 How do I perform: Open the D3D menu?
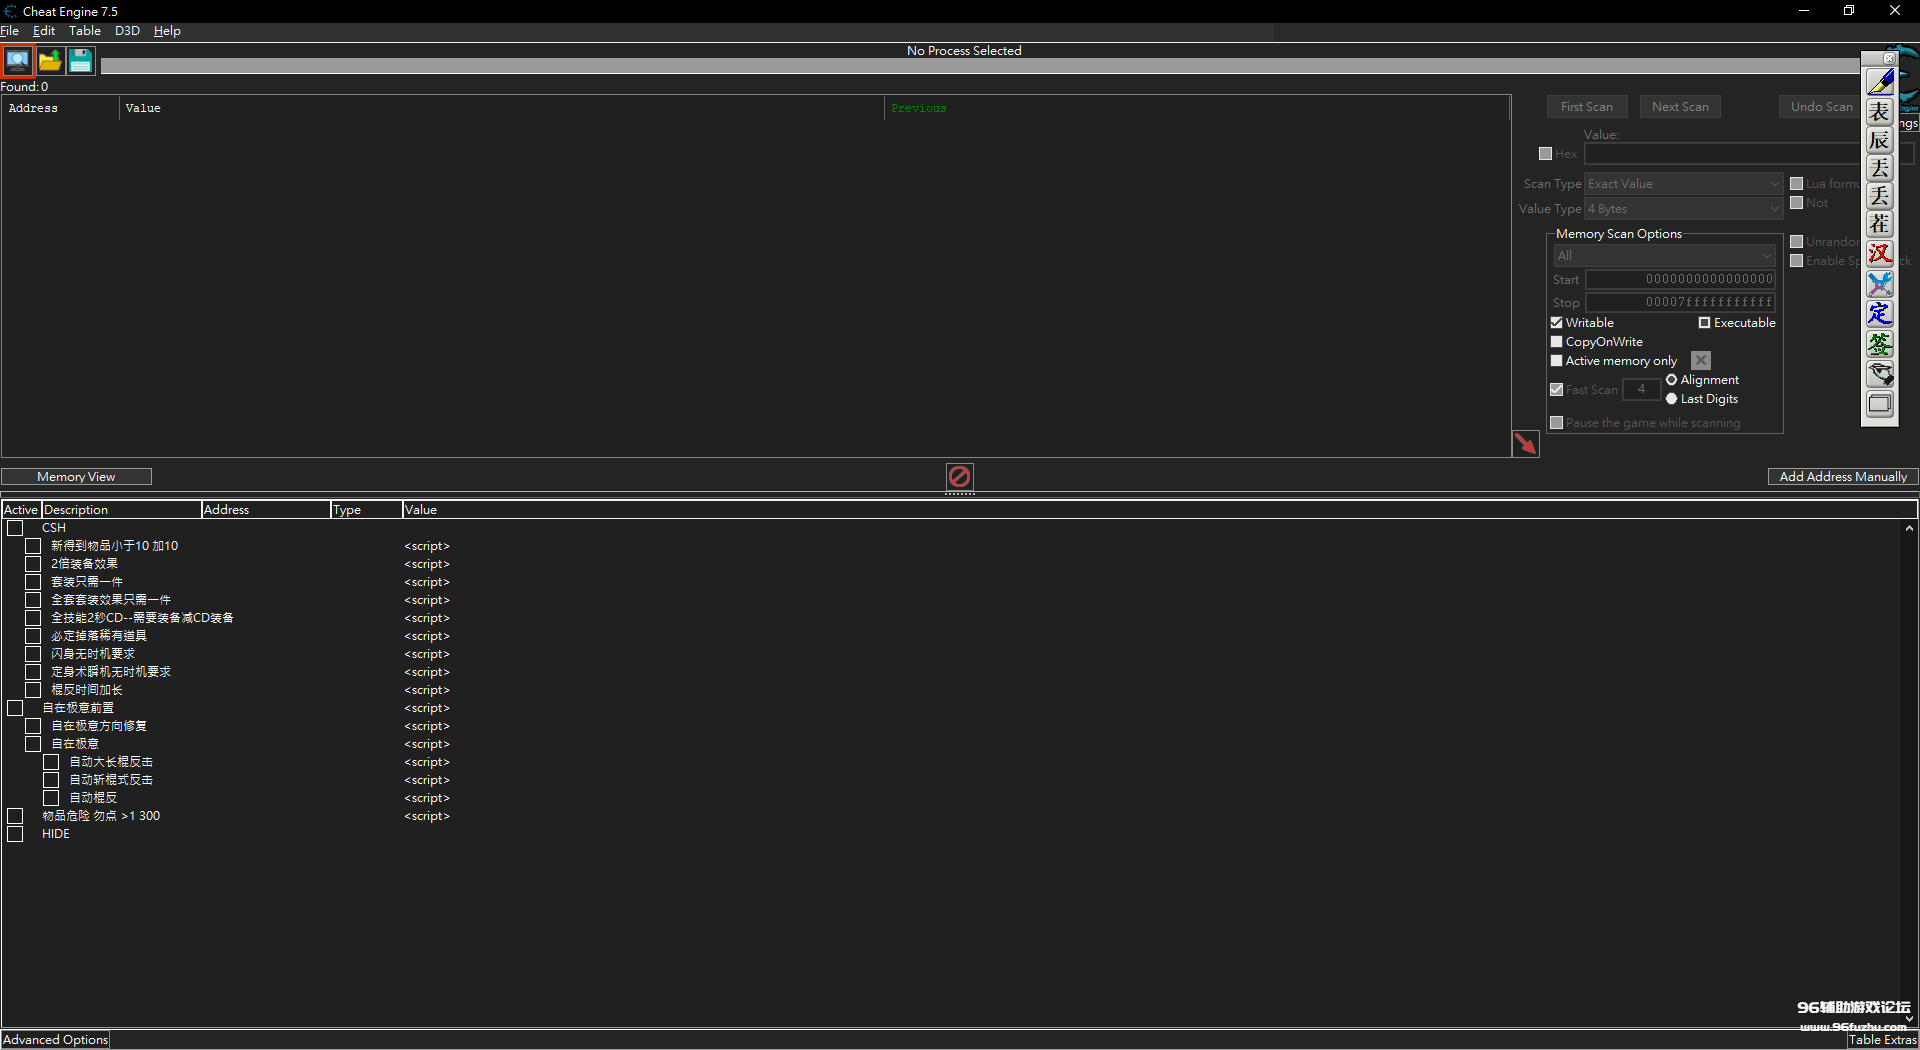coord(127,31)
